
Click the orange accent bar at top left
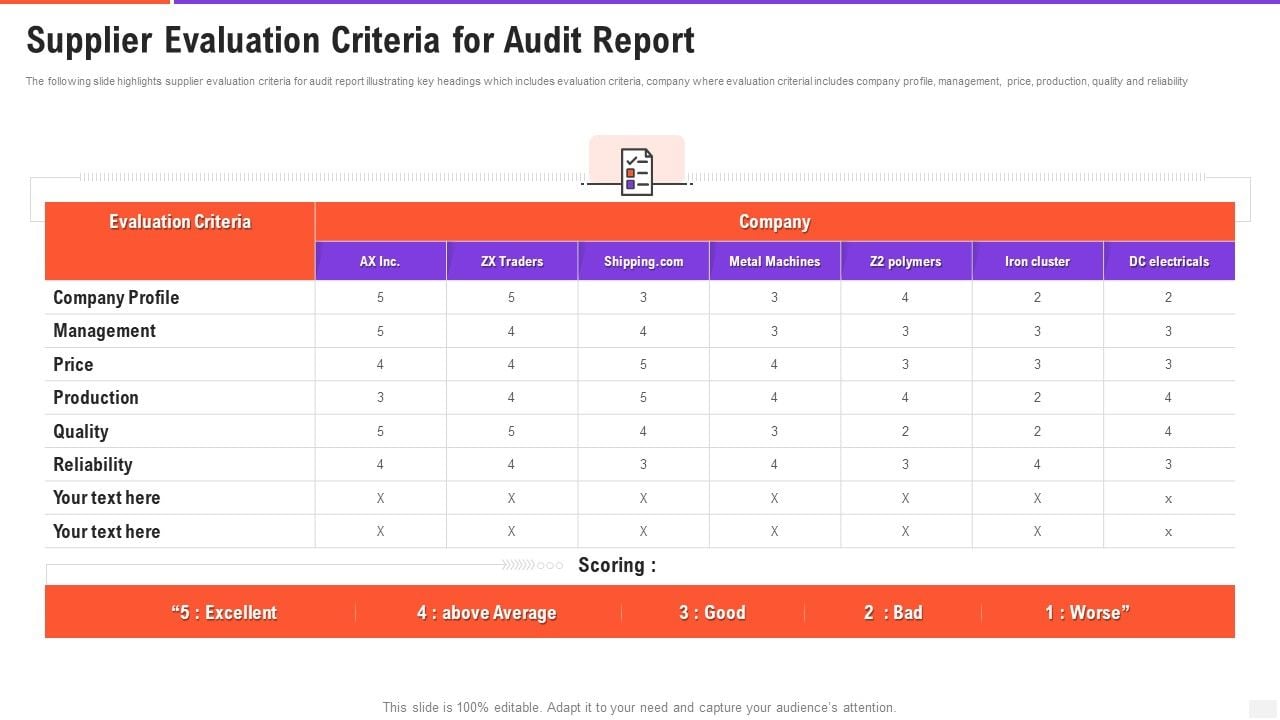(85, 4)
